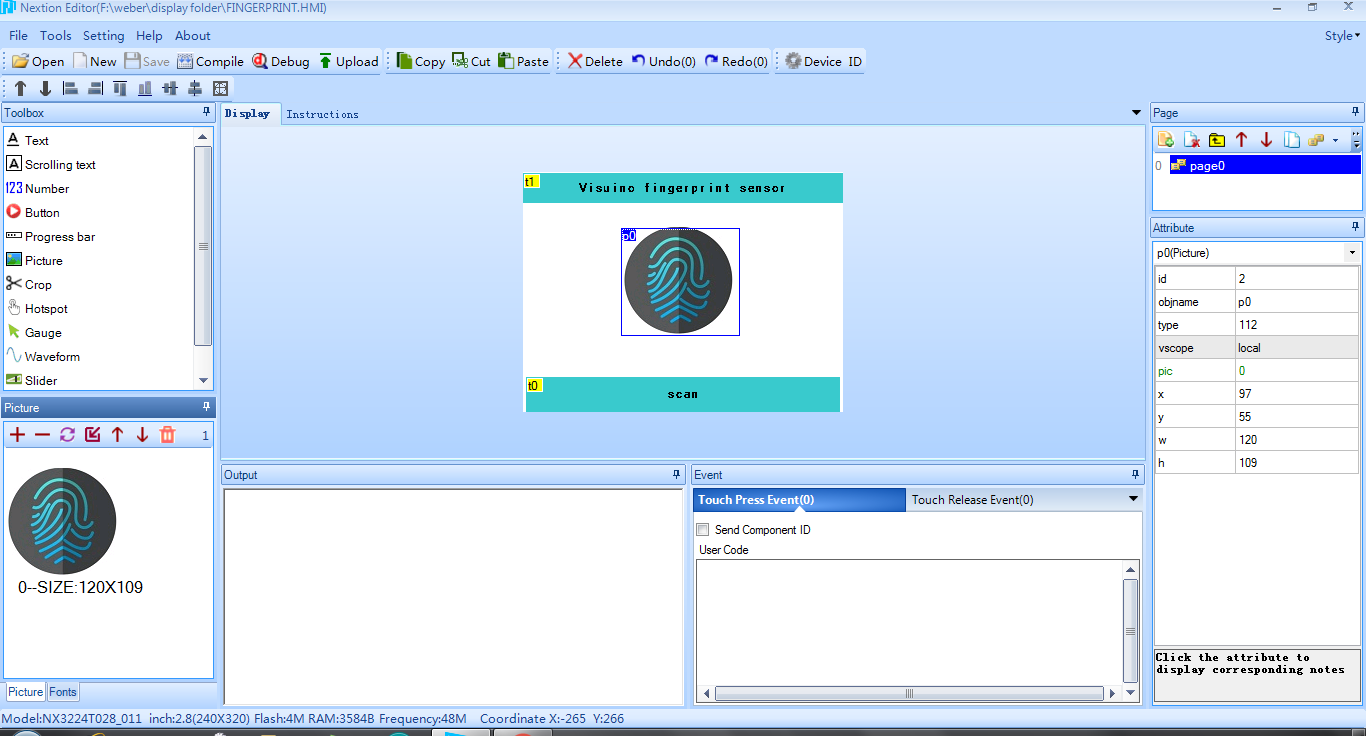Click the Compile toolbar icon
This screenshot has width=1366, height=736.
[x=210, y=61]
